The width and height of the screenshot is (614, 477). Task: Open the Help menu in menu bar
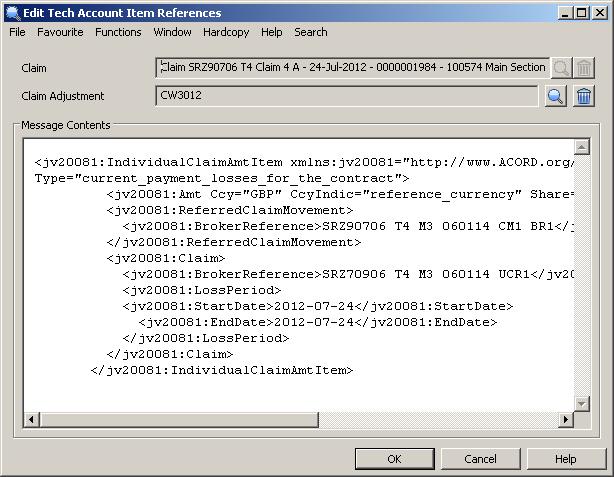[x=272, y=32]
